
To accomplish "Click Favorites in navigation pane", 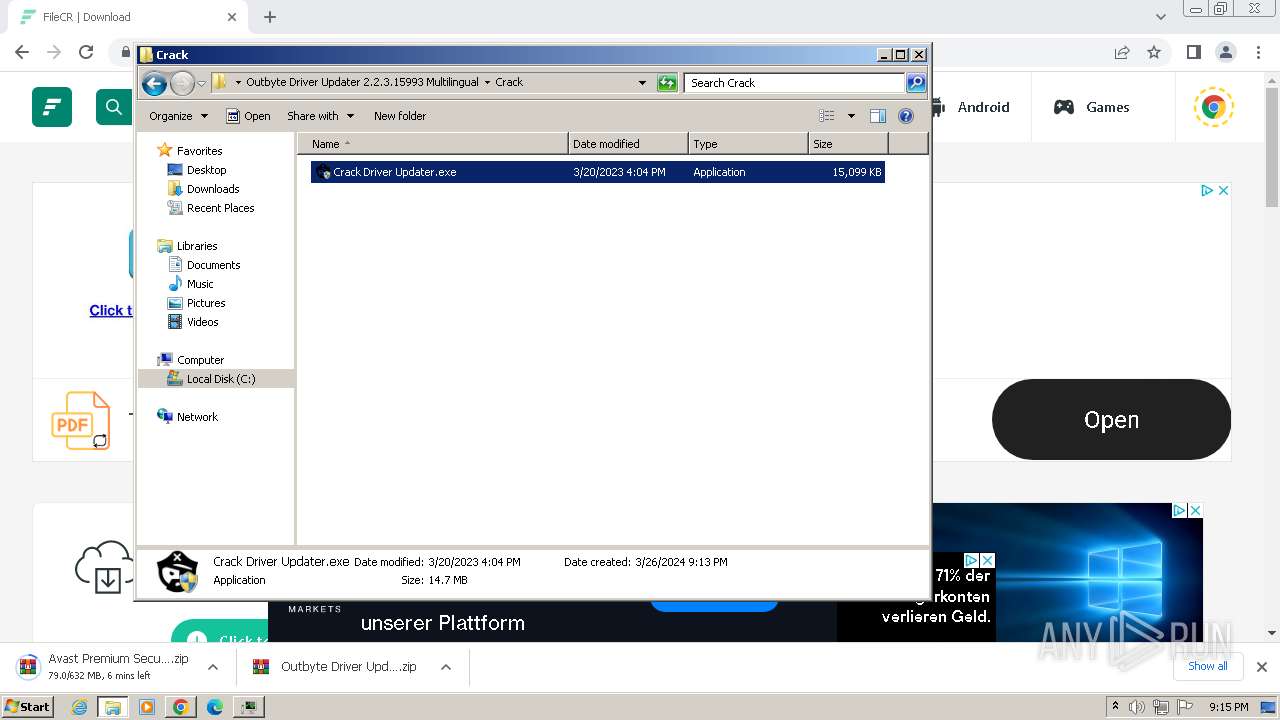I will 199,151.
